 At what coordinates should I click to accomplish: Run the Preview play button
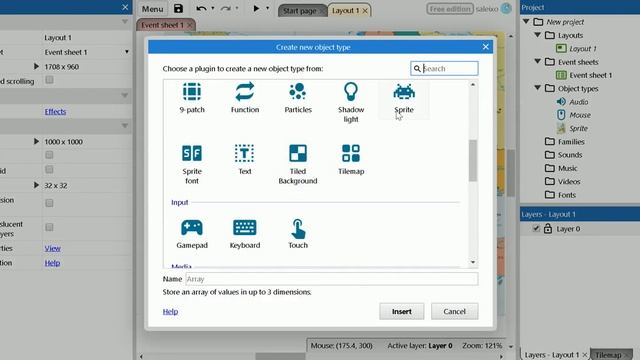256,8
